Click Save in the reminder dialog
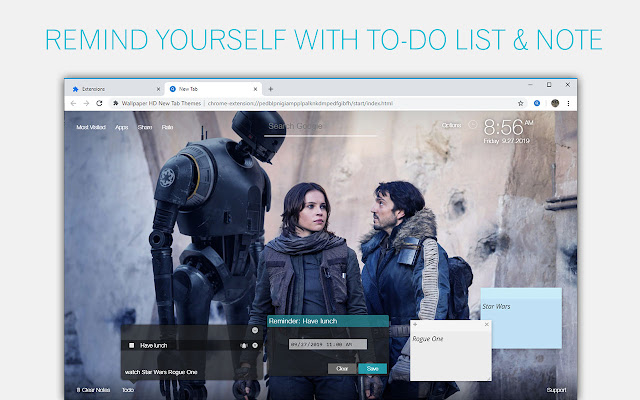The height and width of the screenshot is (400, 640). (x=372, y=369)
